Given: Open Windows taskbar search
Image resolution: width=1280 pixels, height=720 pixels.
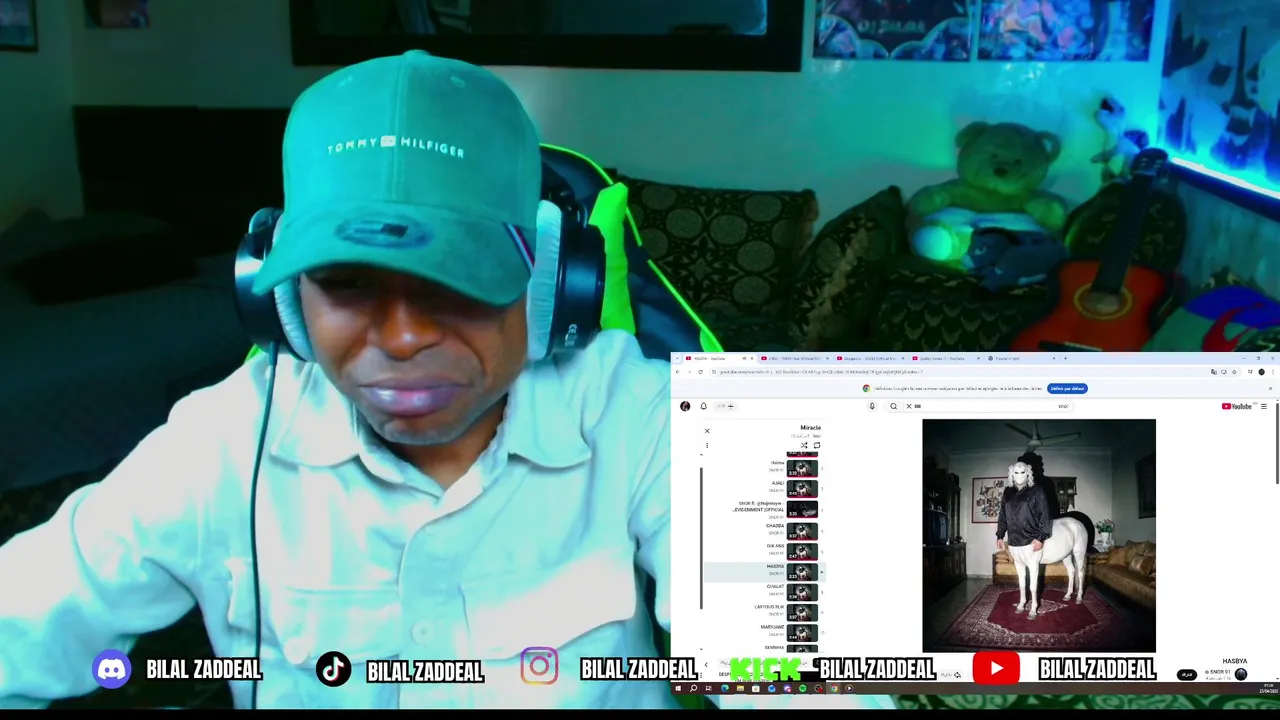Looking at the screenshot, I should 693,688.
